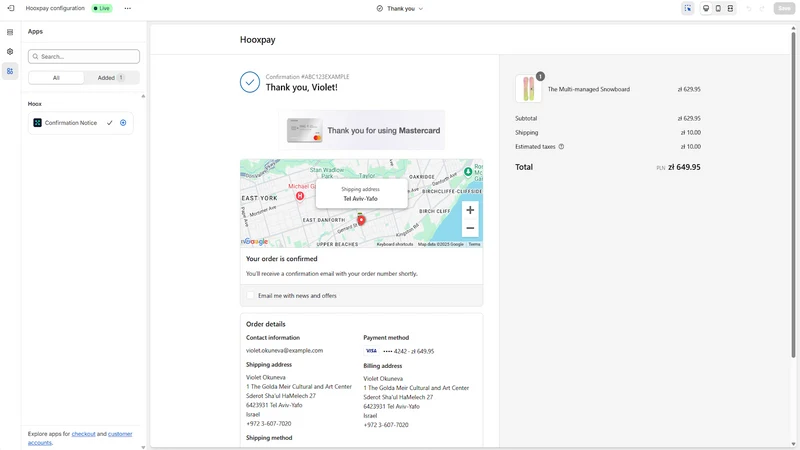Viewport: 800px width, 450px height.
Task: Select the All apps tab
Action: click(x=56, y=78)
